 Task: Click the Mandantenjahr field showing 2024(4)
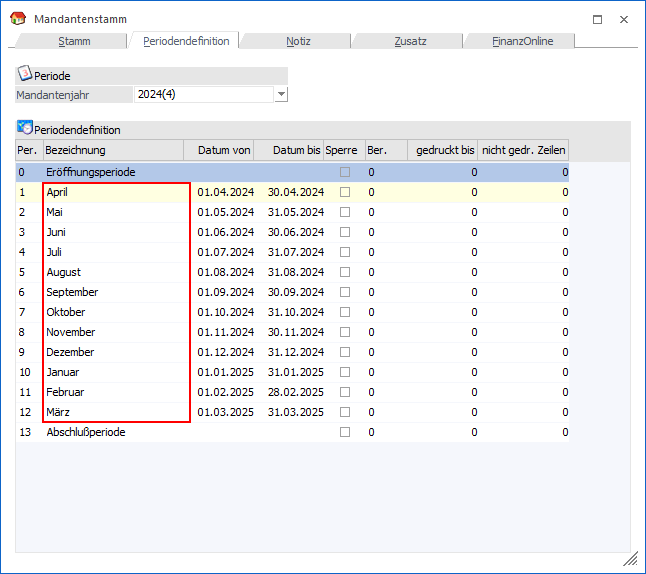pyautogui.click(x=203, y=94)
